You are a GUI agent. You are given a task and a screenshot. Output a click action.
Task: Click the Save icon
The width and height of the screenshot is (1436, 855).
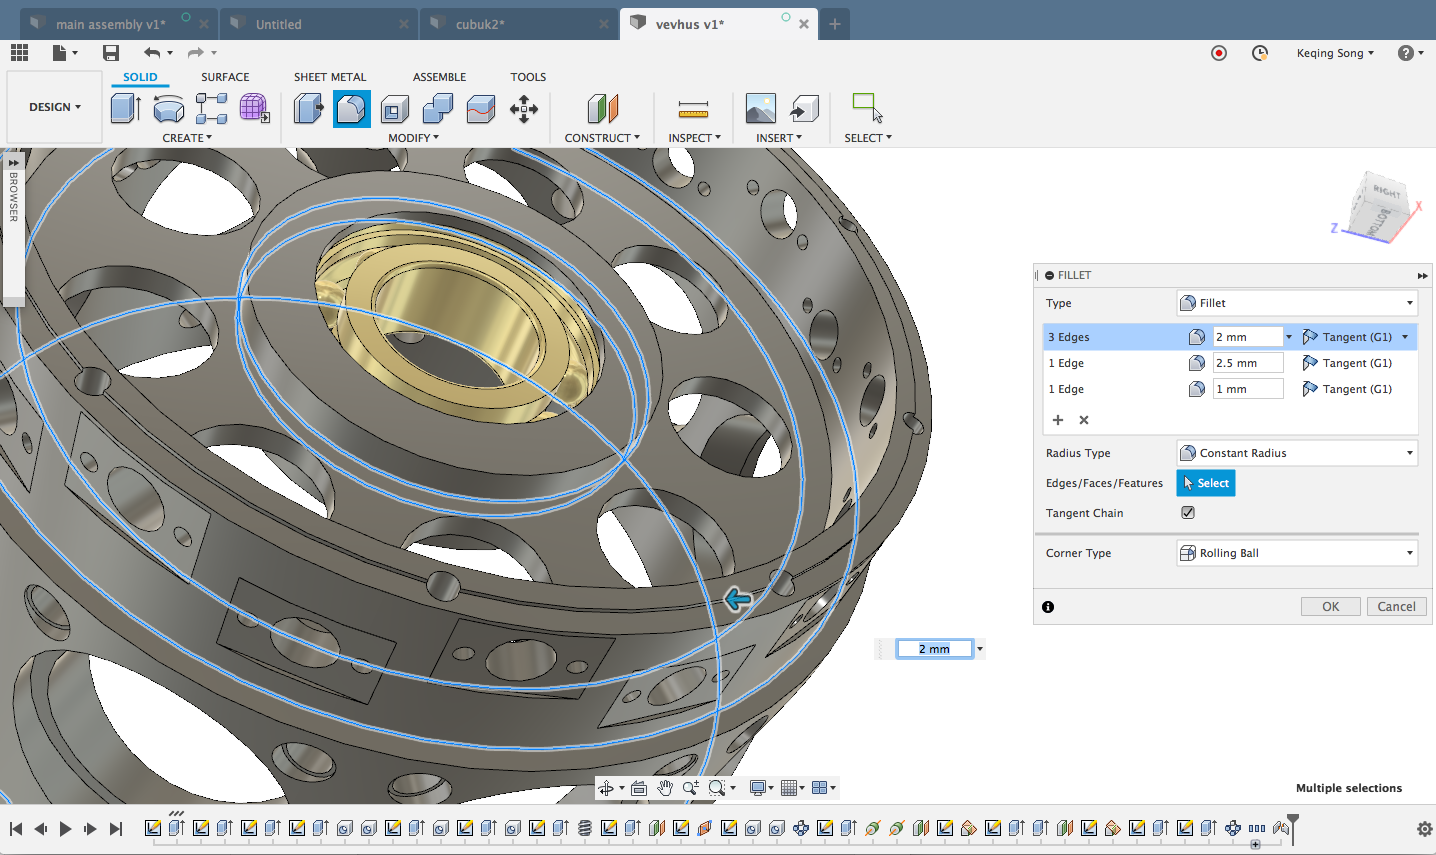pyautogui.click(x=111, y=53)
